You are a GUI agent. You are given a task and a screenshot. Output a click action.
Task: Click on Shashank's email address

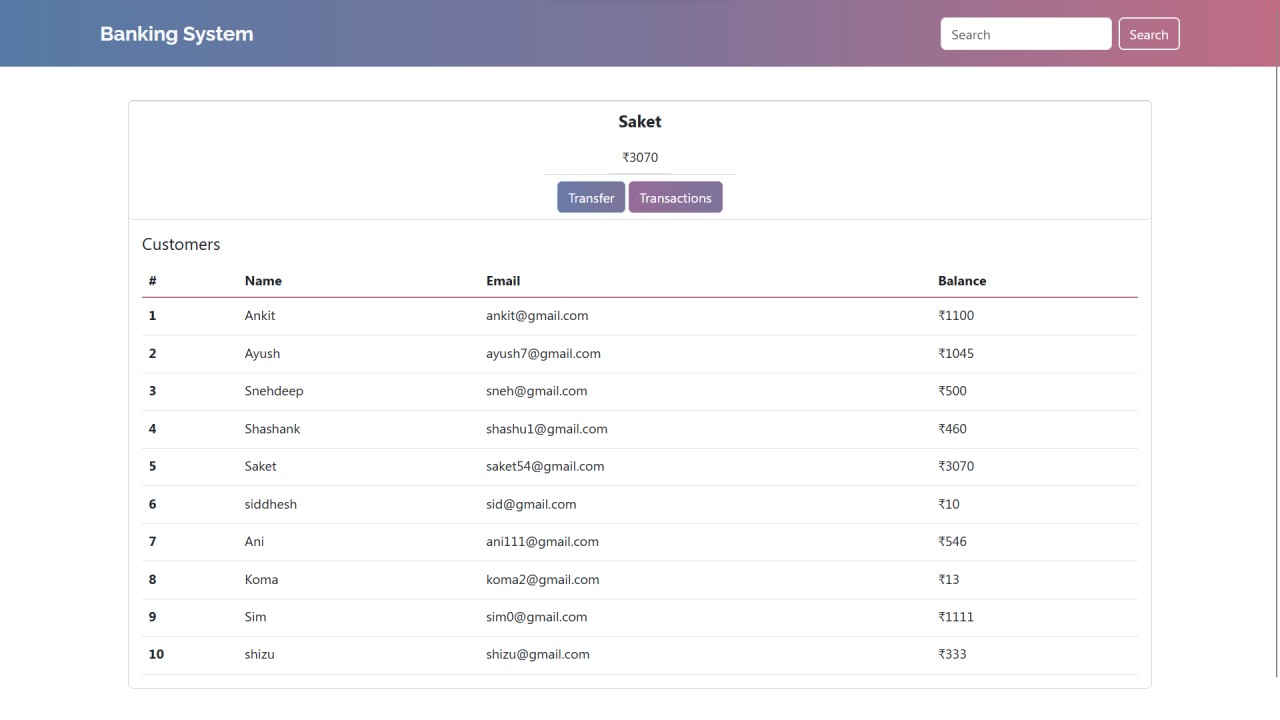[x=547, y=428]
